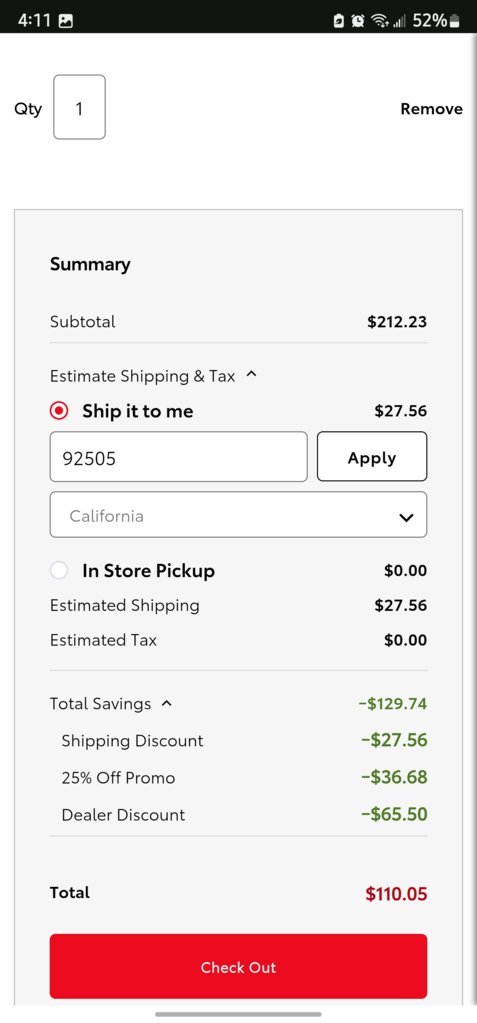Screen dimensions: 477x1023
Task: Collapse Estimate Shipping & Tax section
Action: pos(252,375)
